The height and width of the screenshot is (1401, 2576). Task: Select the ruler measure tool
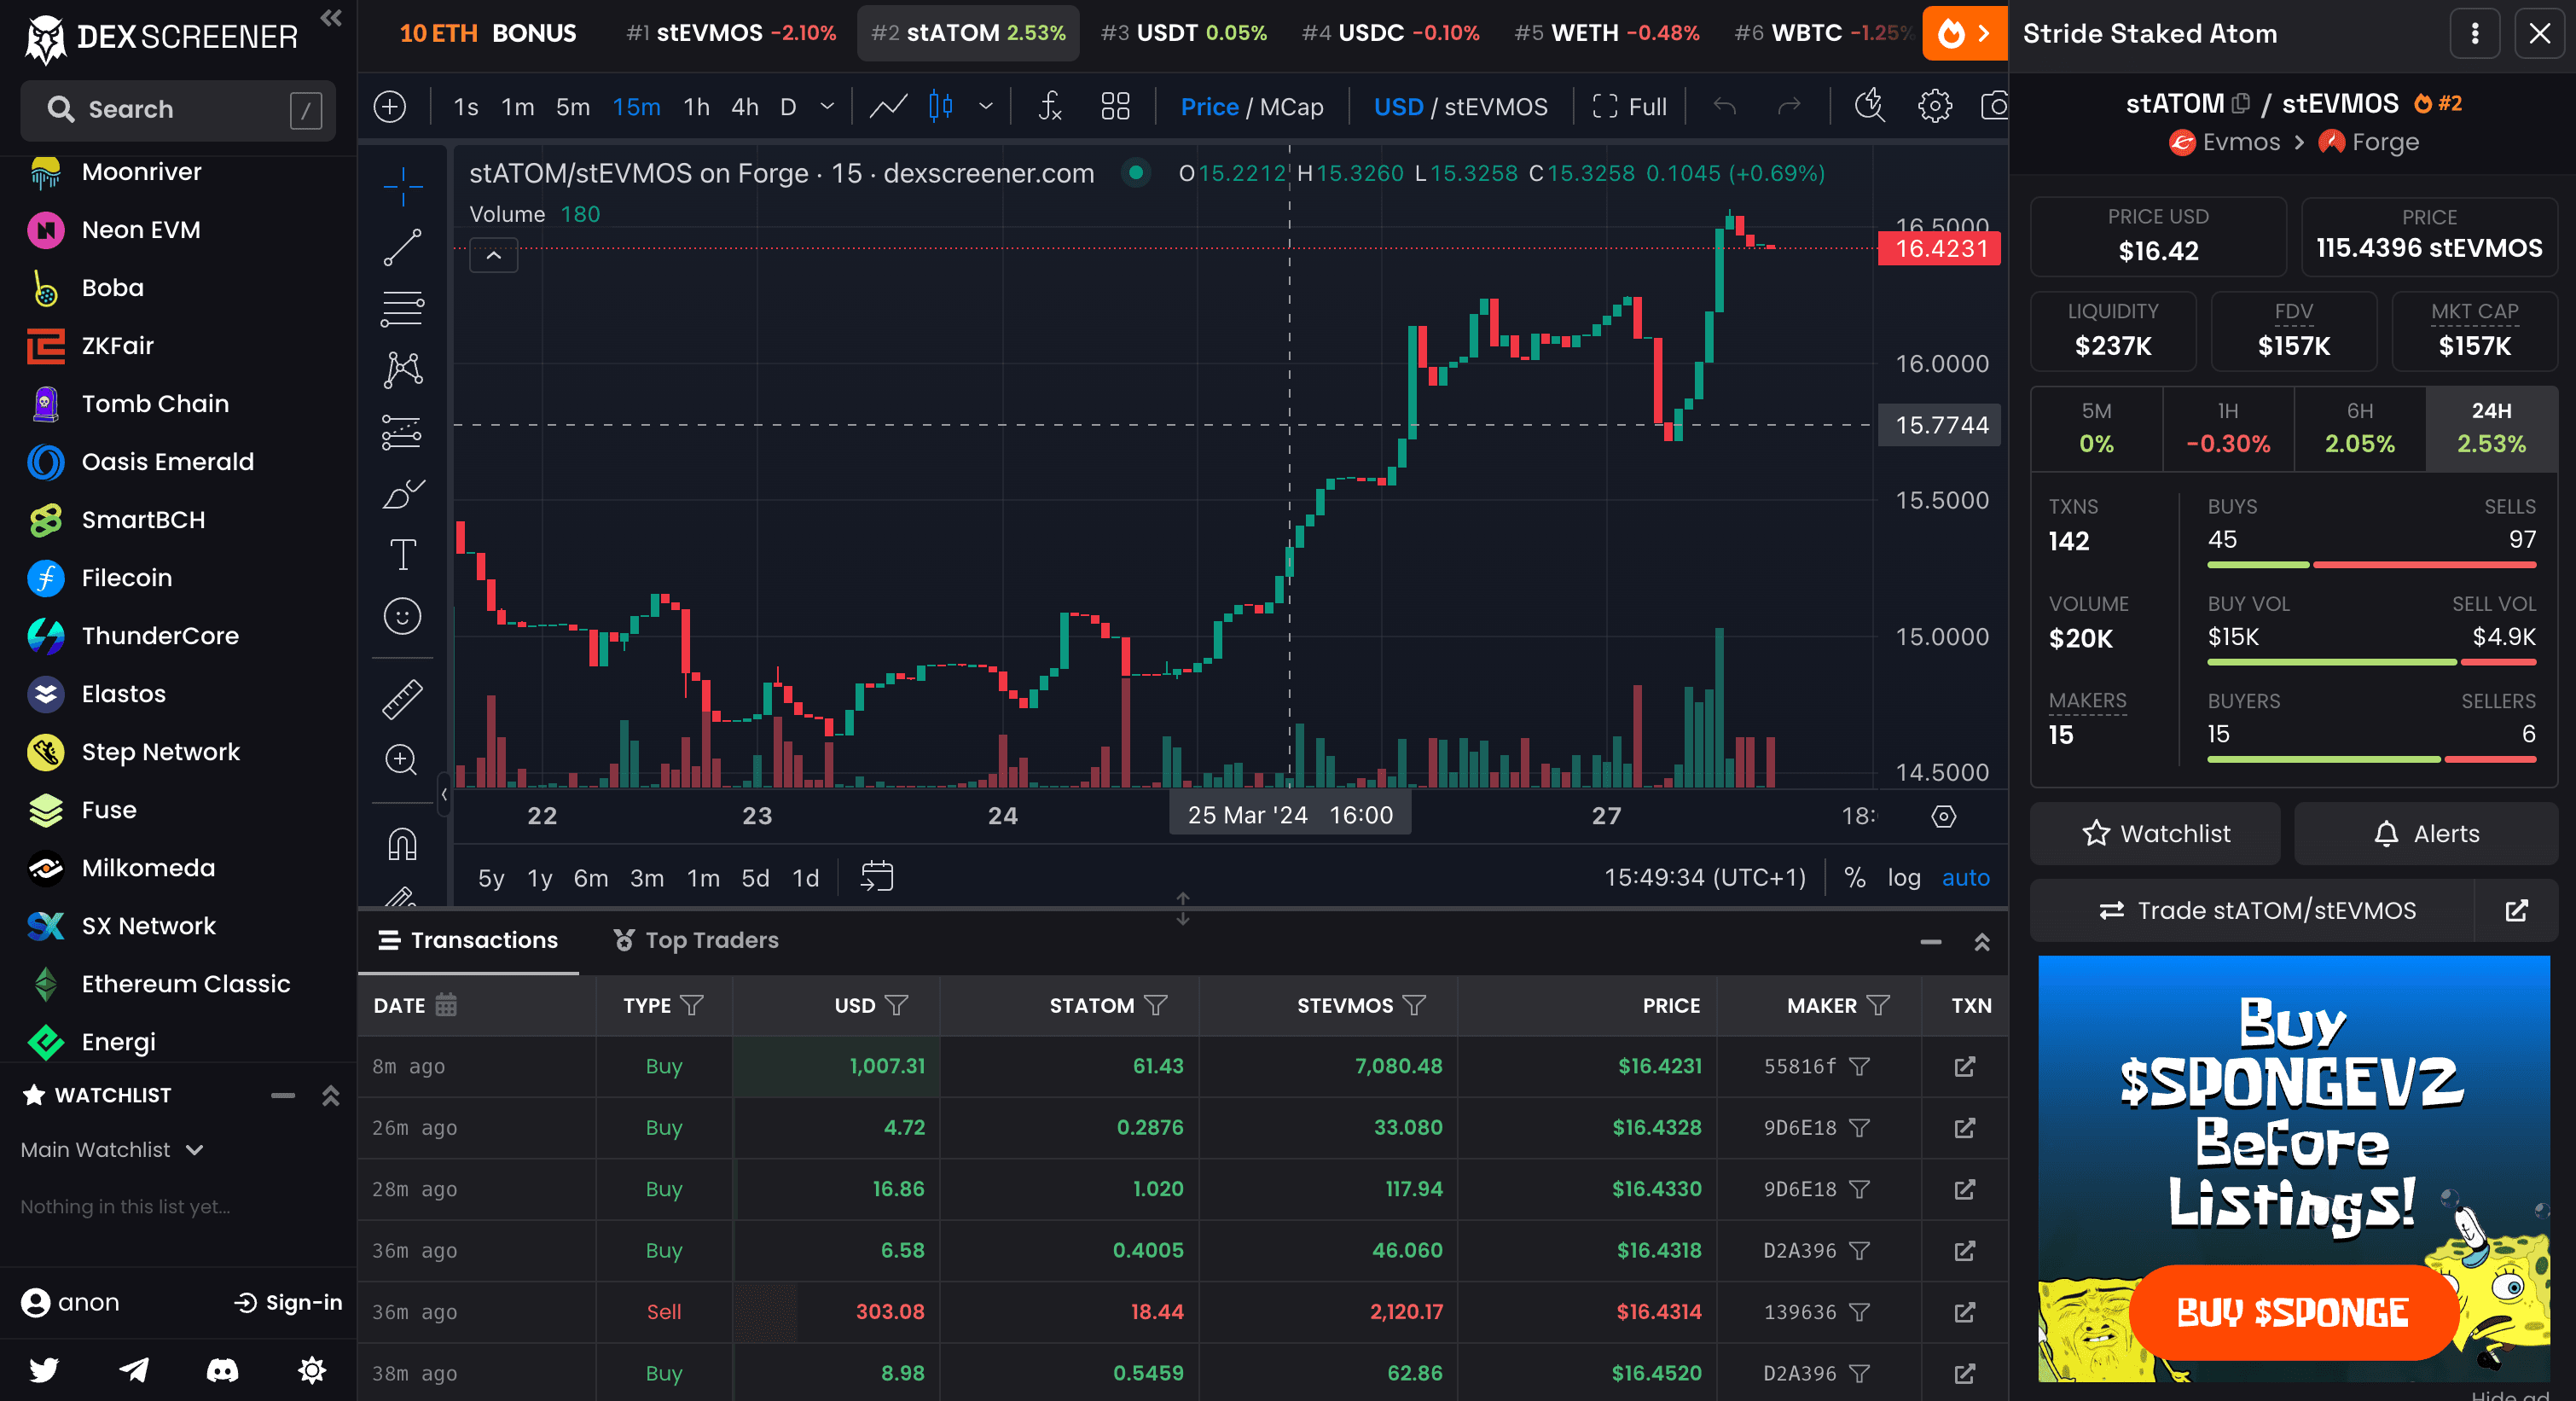(x=402, y=699)
